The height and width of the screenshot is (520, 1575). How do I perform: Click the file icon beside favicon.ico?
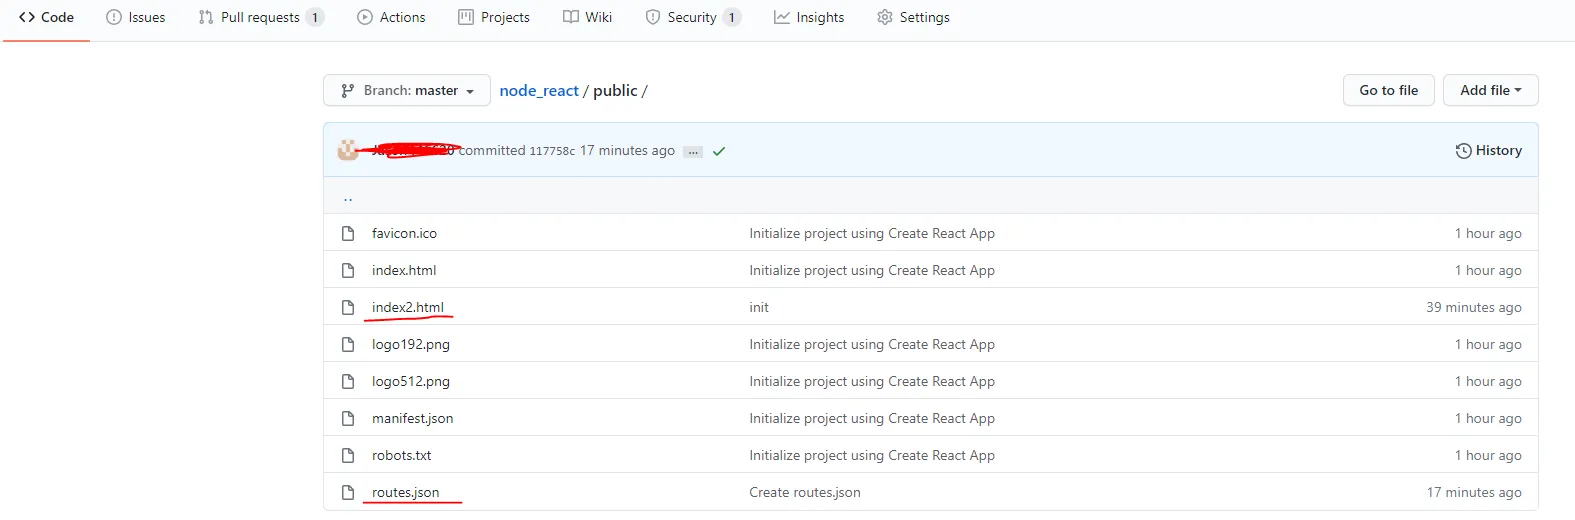(x=348, y=233)
